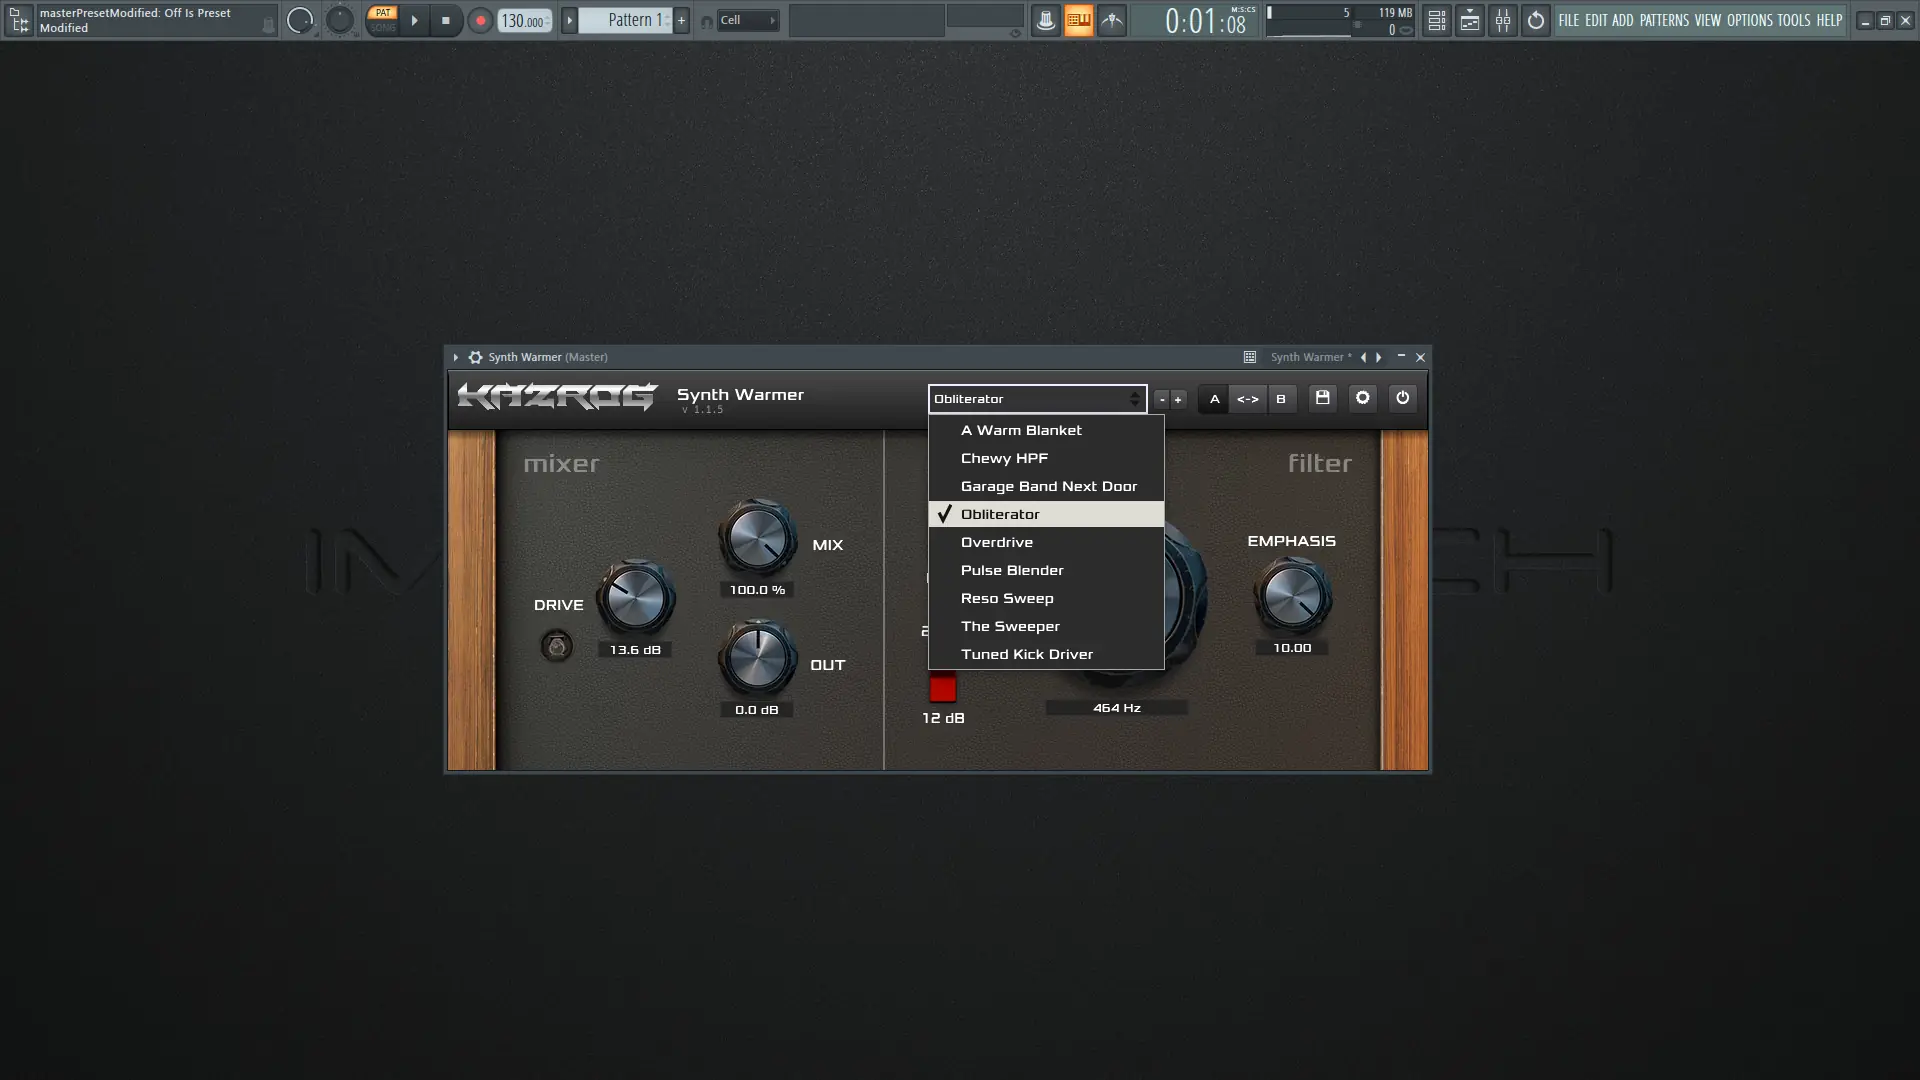The image size is (1920, 1080).
Task: Click the plugin bypass power icon
Action: click(1402, 398)
